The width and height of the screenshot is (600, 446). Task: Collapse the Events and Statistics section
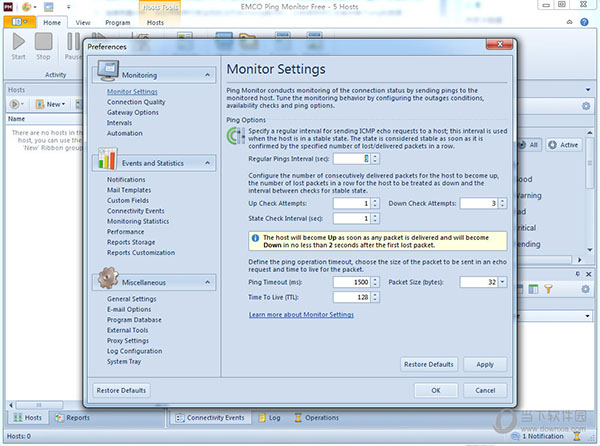(x=207, y=163)
